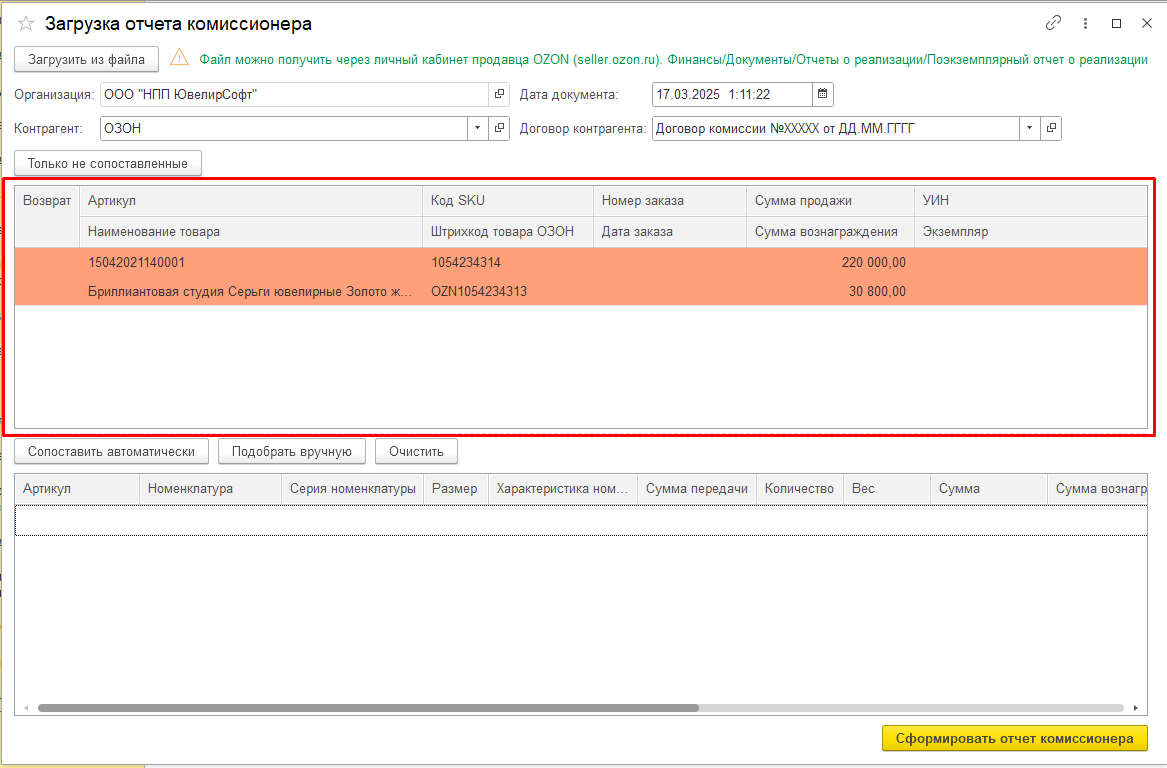Click the Загрузить из файла button
Viewport: 1167px width, 768px height.
[86, 60]
